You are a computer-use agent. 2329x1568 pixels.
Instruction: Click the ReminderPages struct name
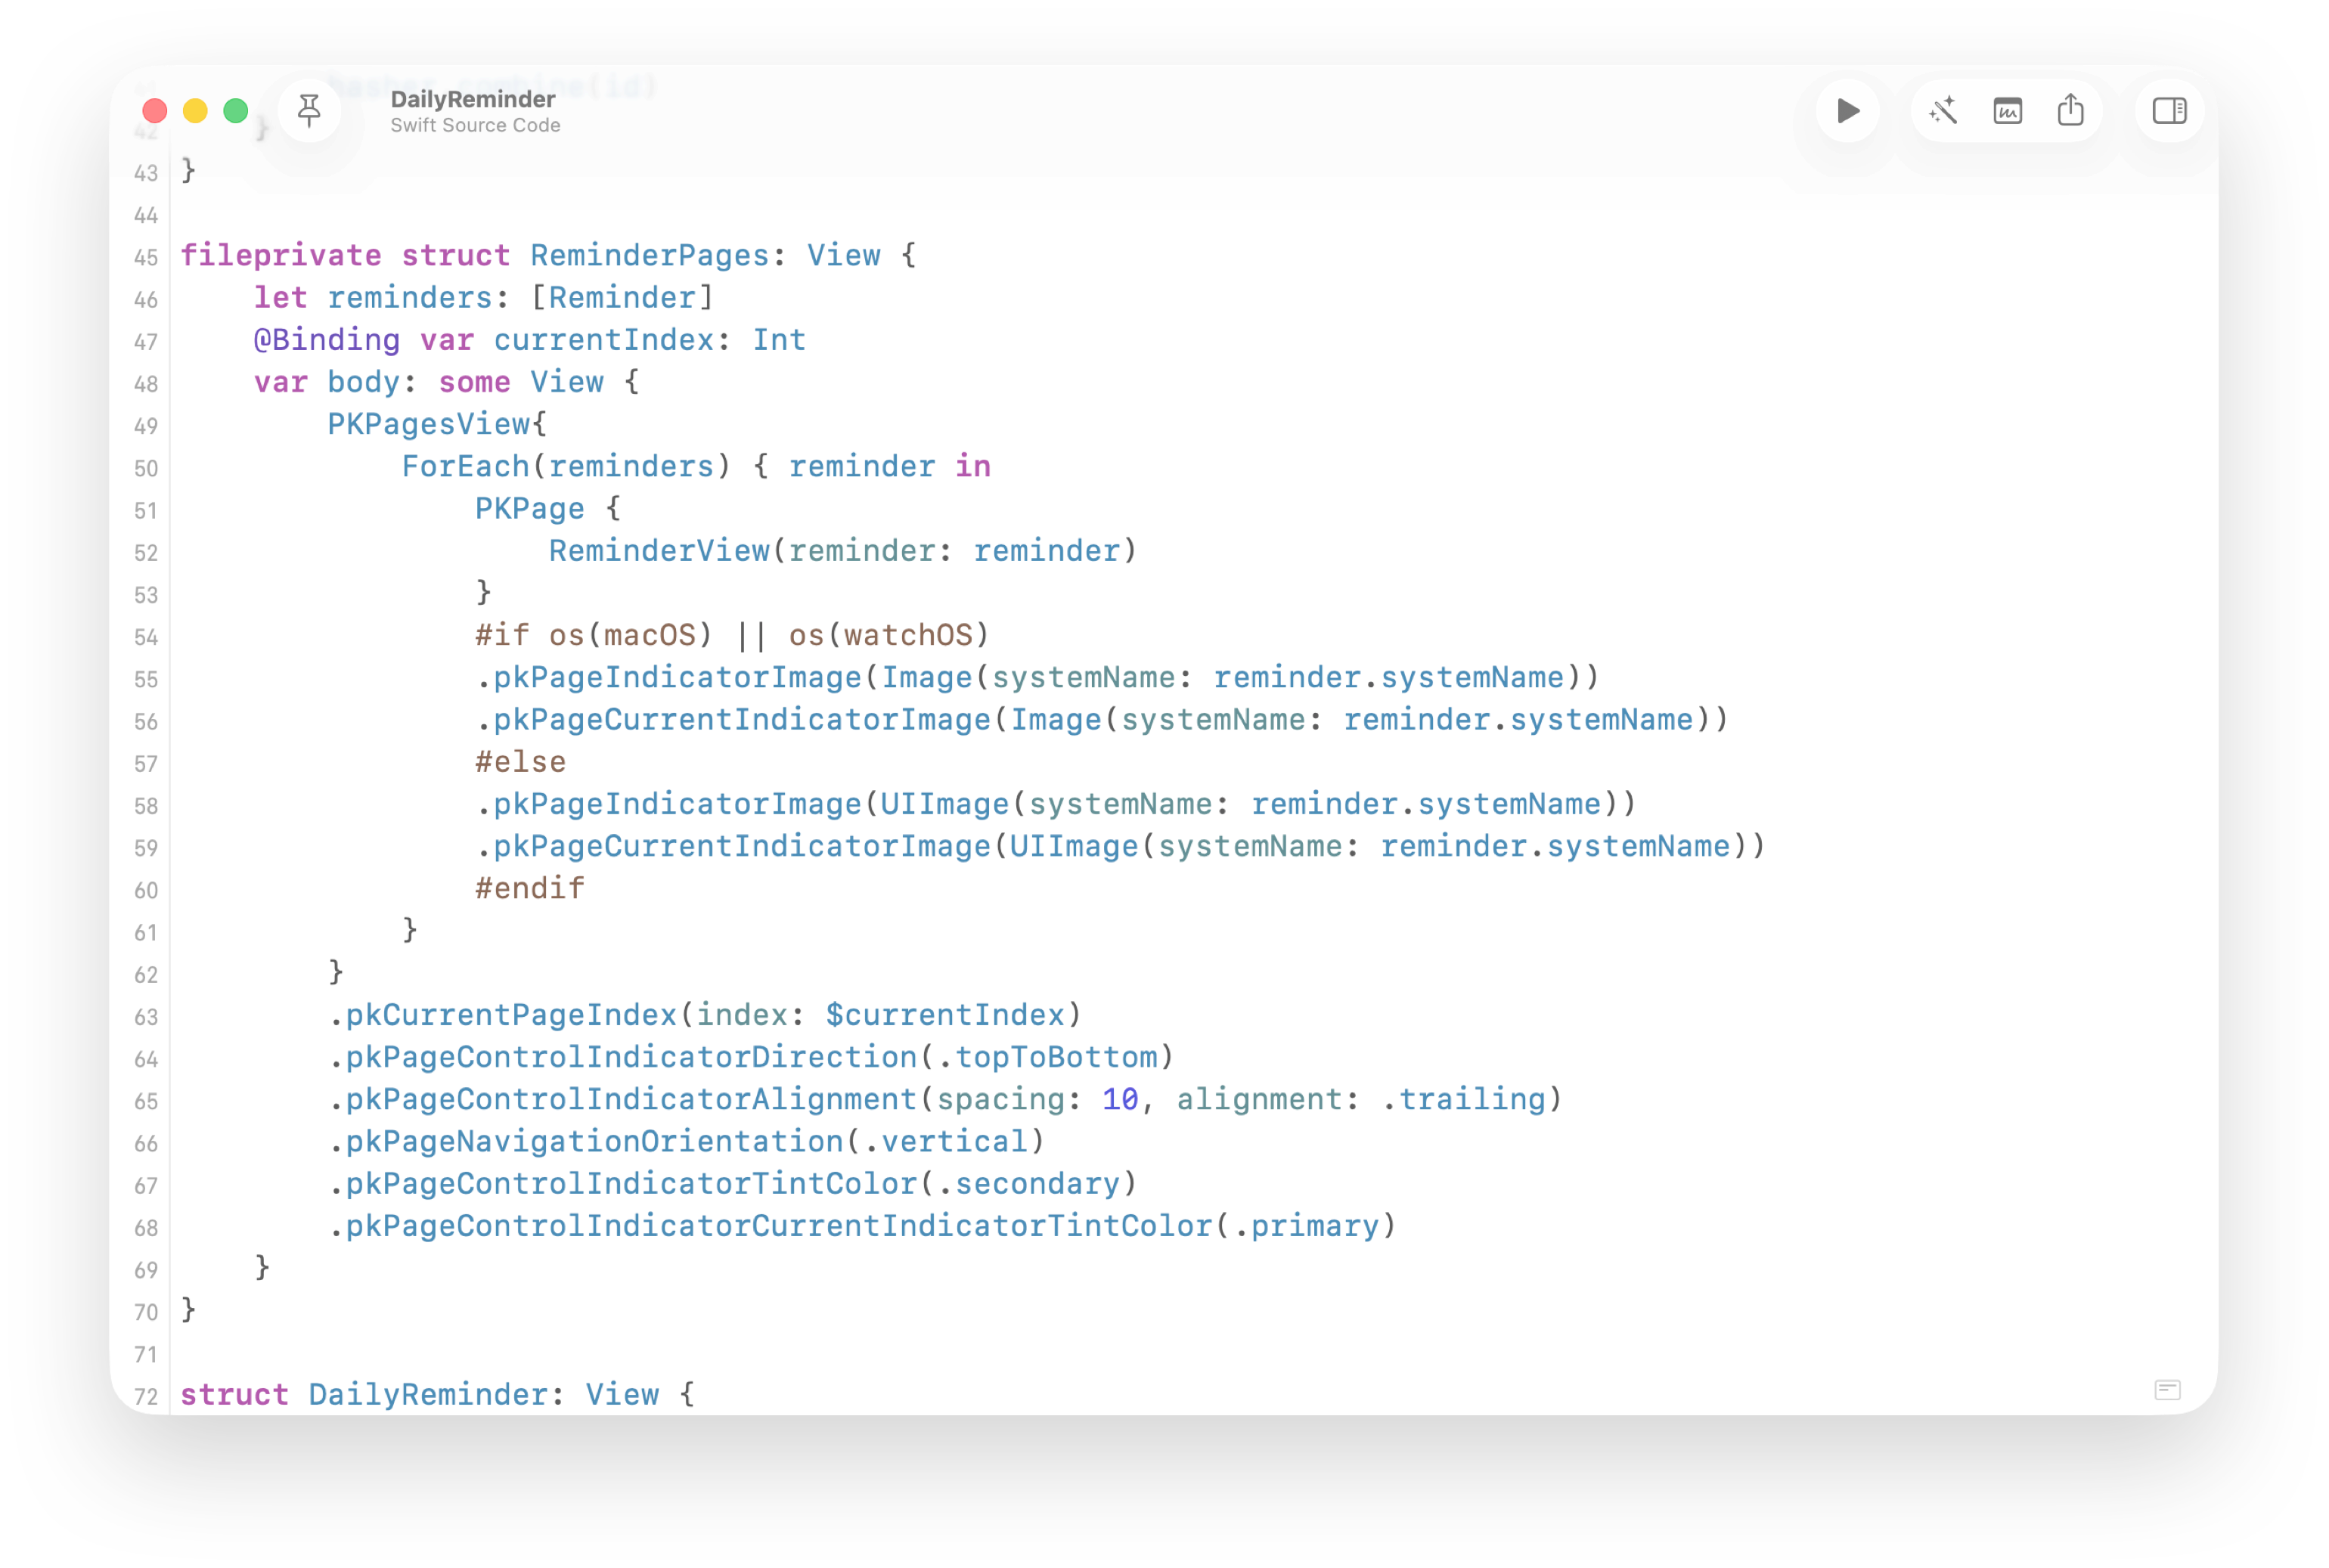coord(649,256)
